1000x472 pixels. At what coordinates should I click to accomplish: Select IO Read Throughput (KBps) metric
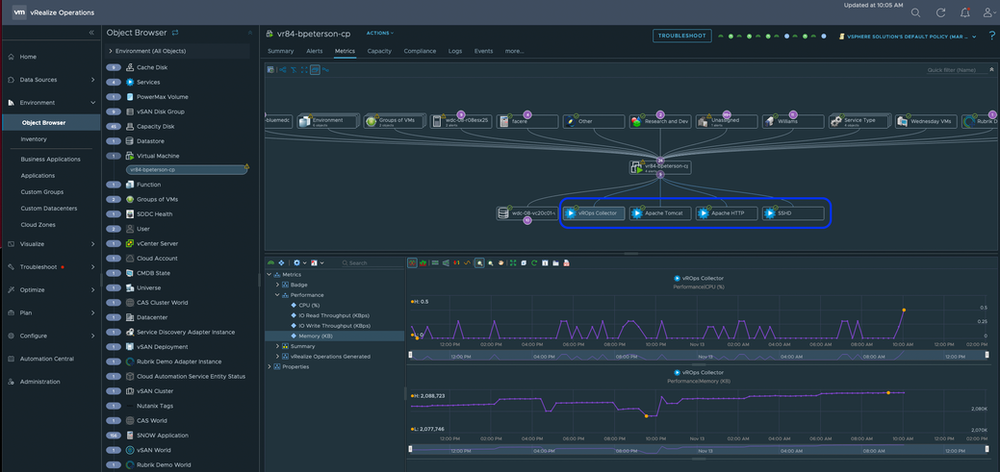point(334,315)
